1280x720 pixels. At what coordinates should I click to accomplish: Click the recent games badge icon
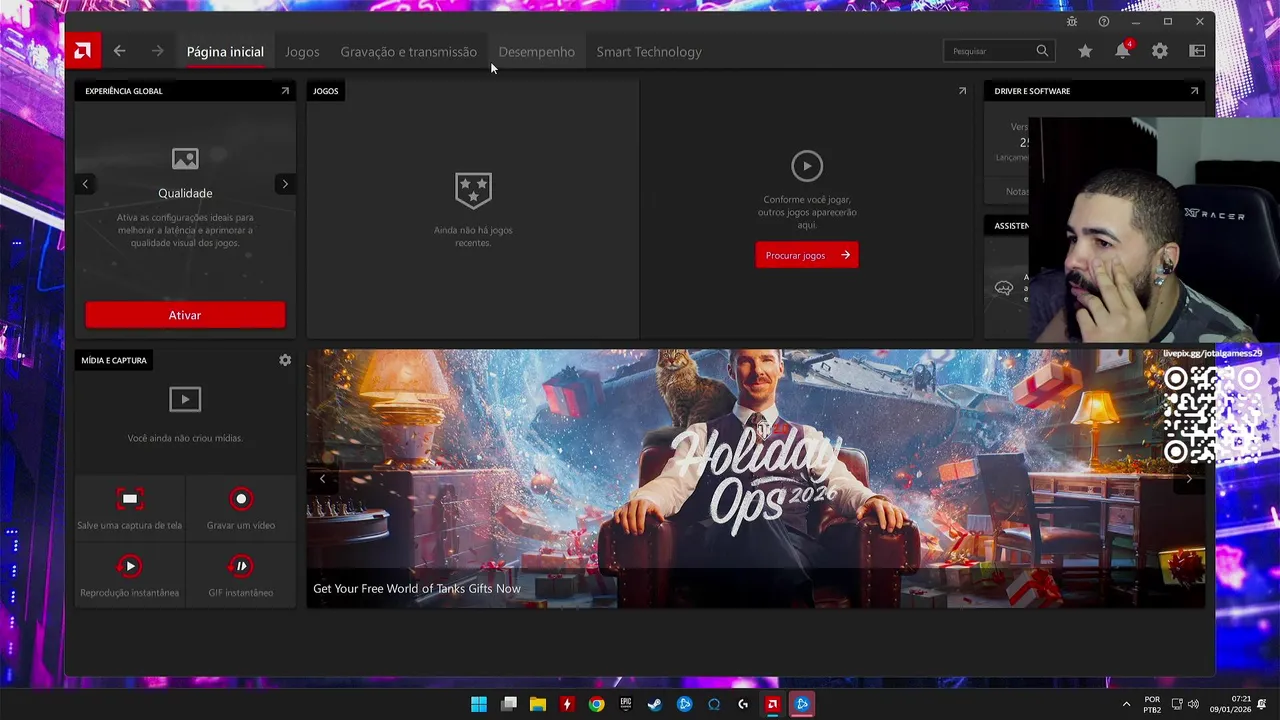pos(473,189)
